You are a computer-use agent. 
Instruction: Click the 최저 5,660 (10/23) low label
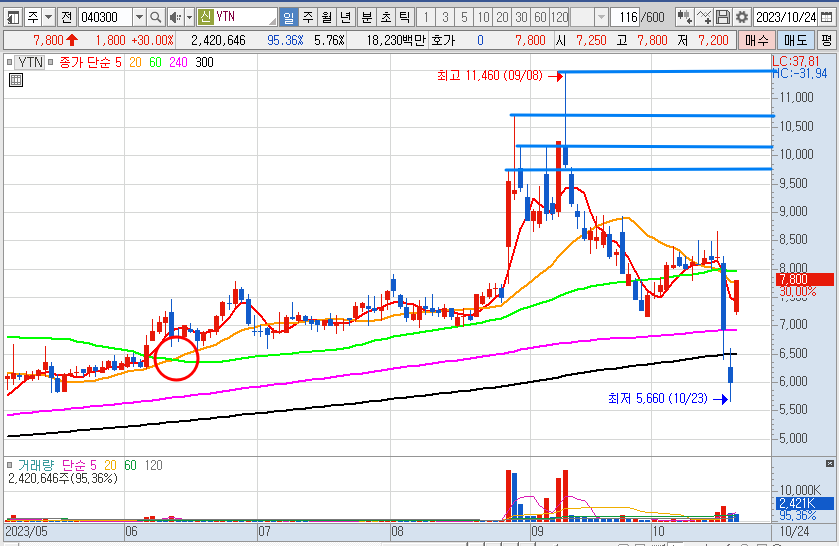click(658, 398)
